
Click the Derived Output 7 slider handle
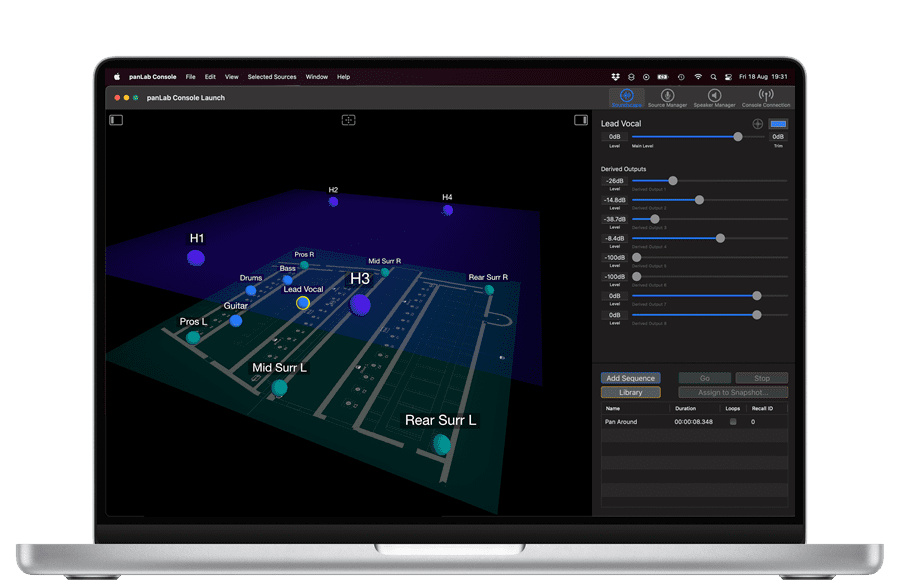point(757,296)
